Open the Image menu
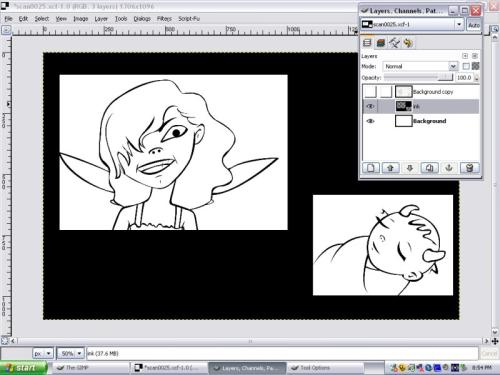The image size is (500, 375). (81, 19)
